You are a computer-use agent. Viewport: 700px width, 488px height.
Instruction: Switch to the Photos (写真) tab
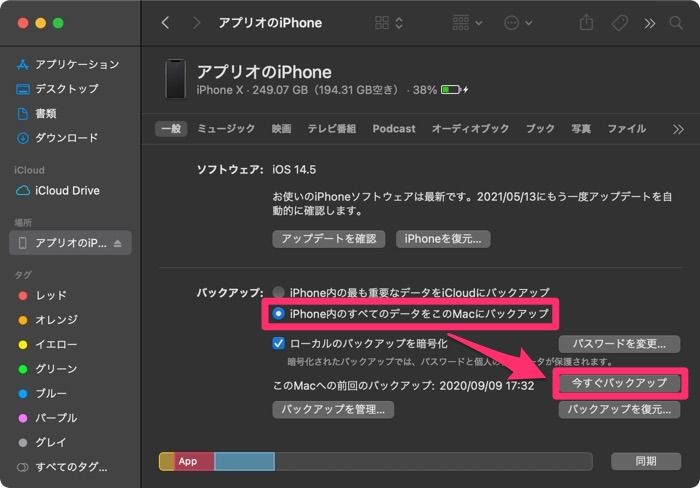[581, 129]
